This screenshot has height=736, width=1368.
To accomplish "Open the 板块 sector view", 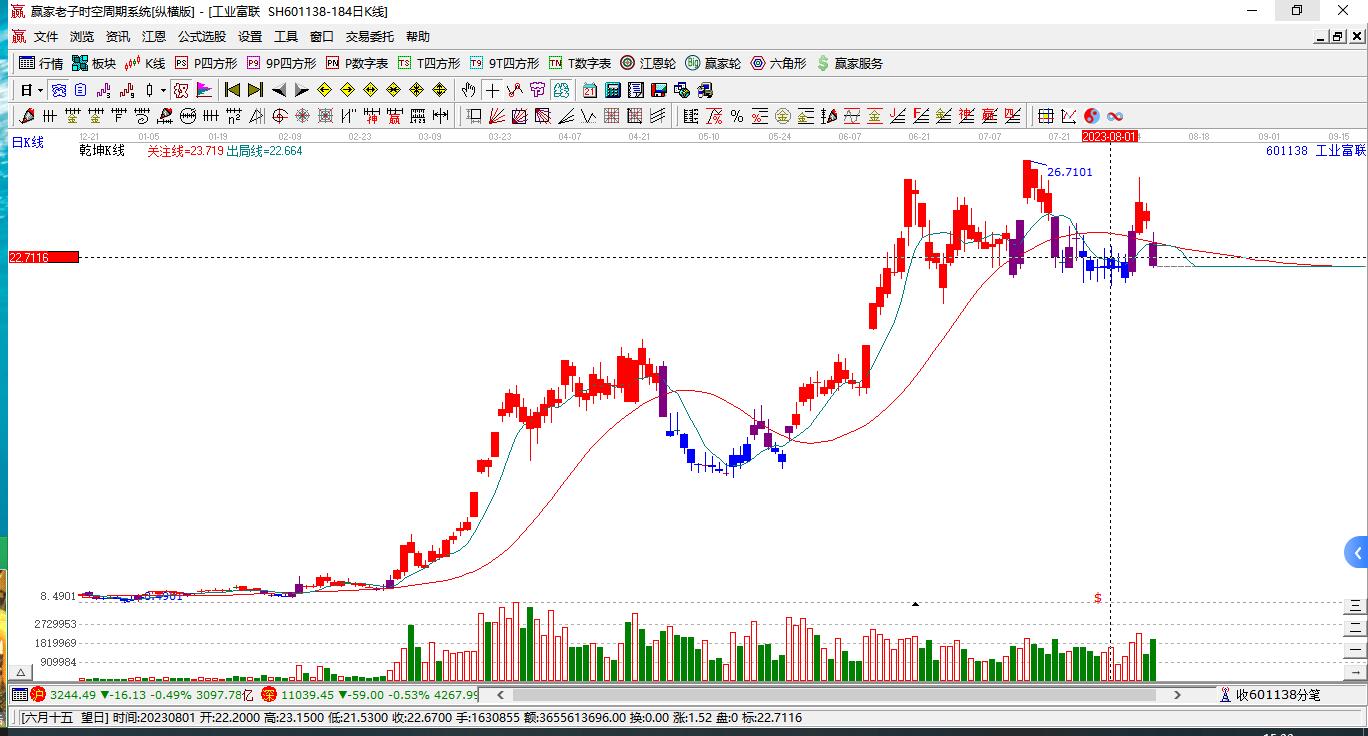I will click(94, 63).
